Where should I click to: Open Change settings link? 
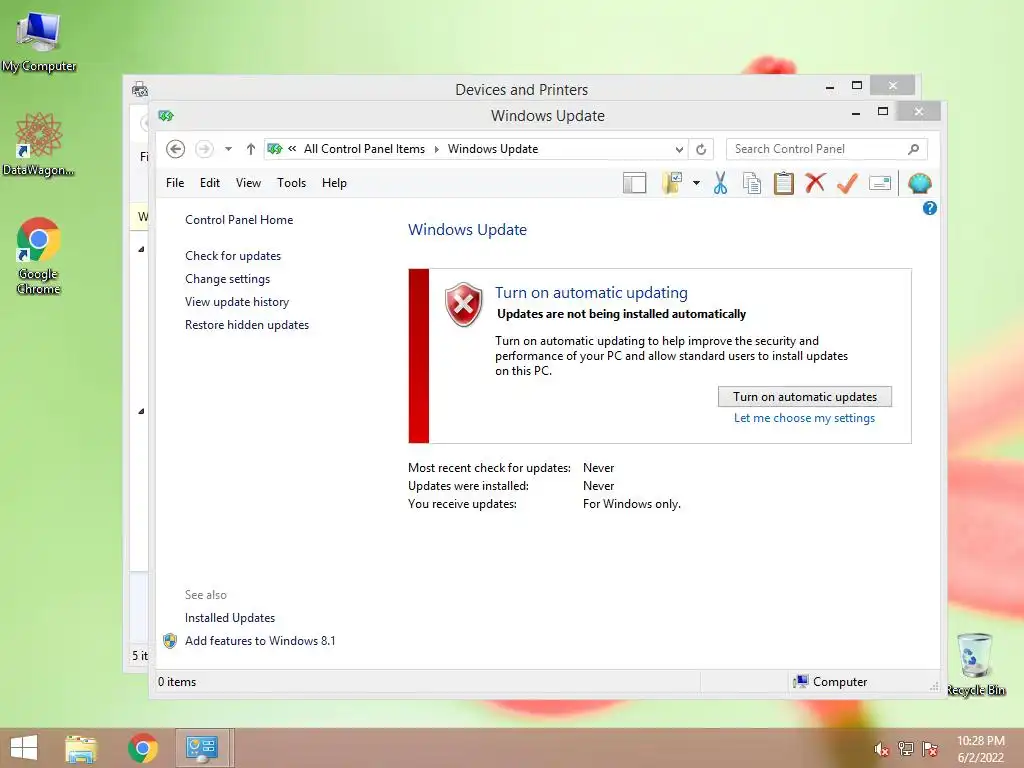pyautogui.click(x=227, y=279)
